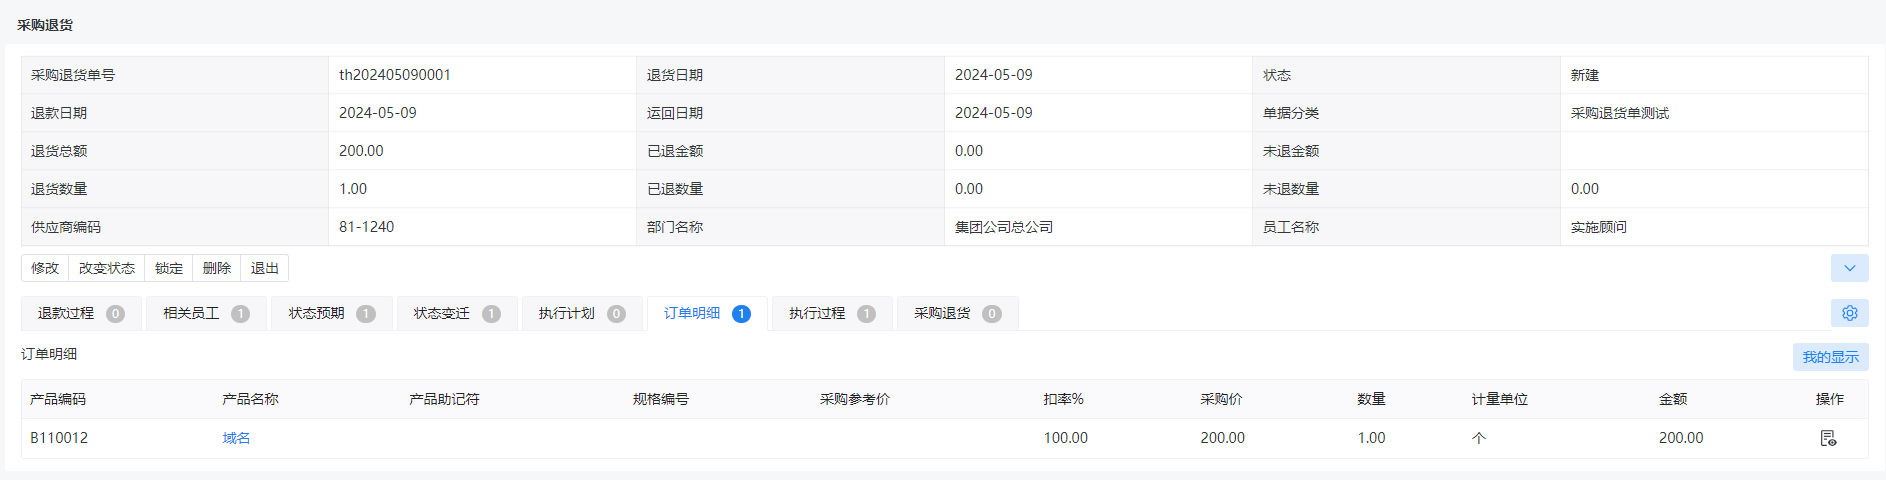The height and width of the screenshot is (480, 1886).
Task: Expand details with the chevron-down button
Action: pyautogui.click(x=1849, y=268)
